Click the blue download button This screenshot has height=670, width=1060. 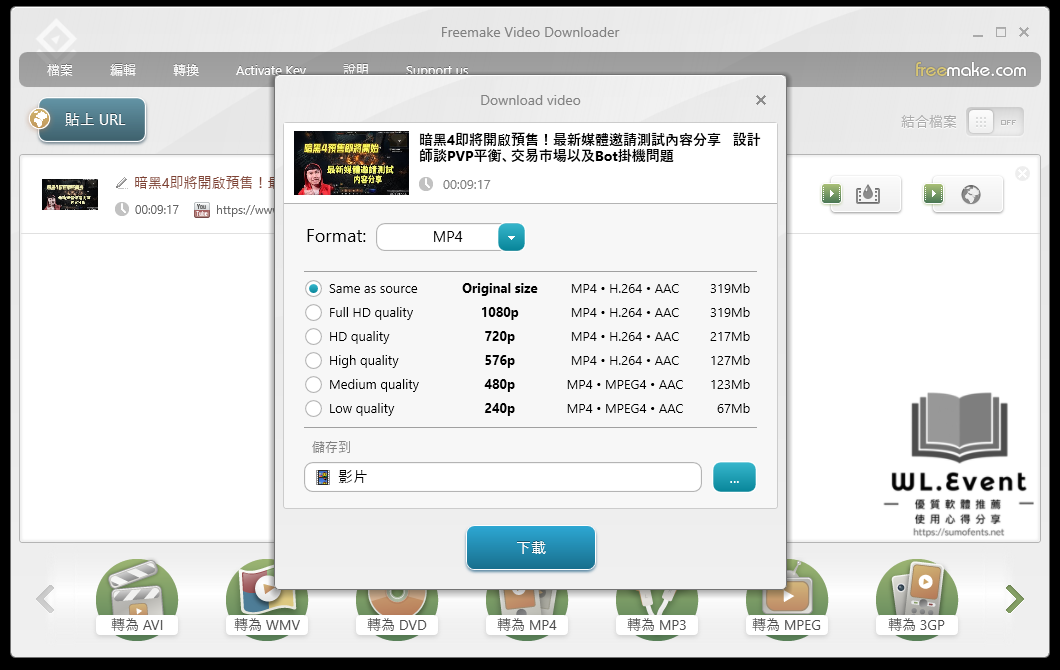click(531, 548)
